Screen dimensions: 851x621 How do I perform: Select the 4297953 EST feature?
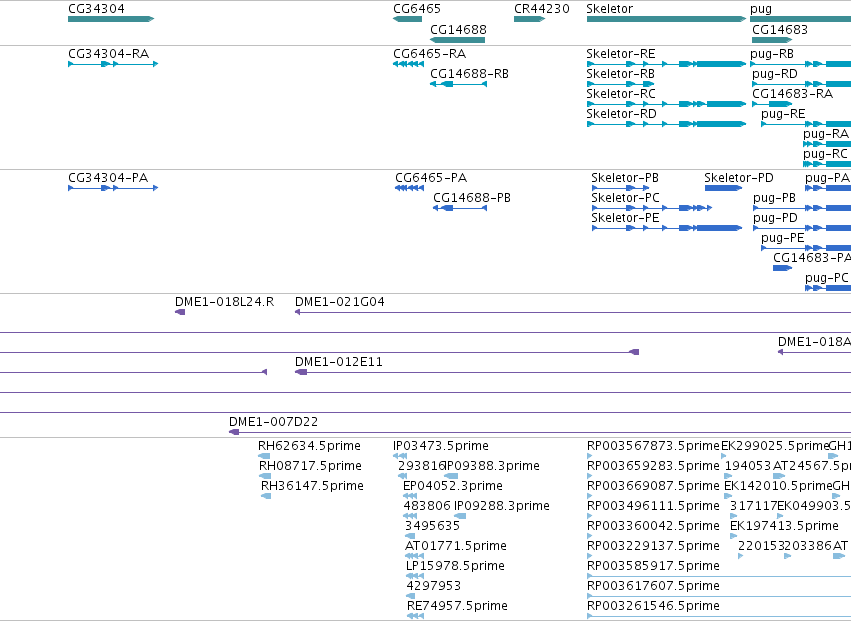[411, 597]
